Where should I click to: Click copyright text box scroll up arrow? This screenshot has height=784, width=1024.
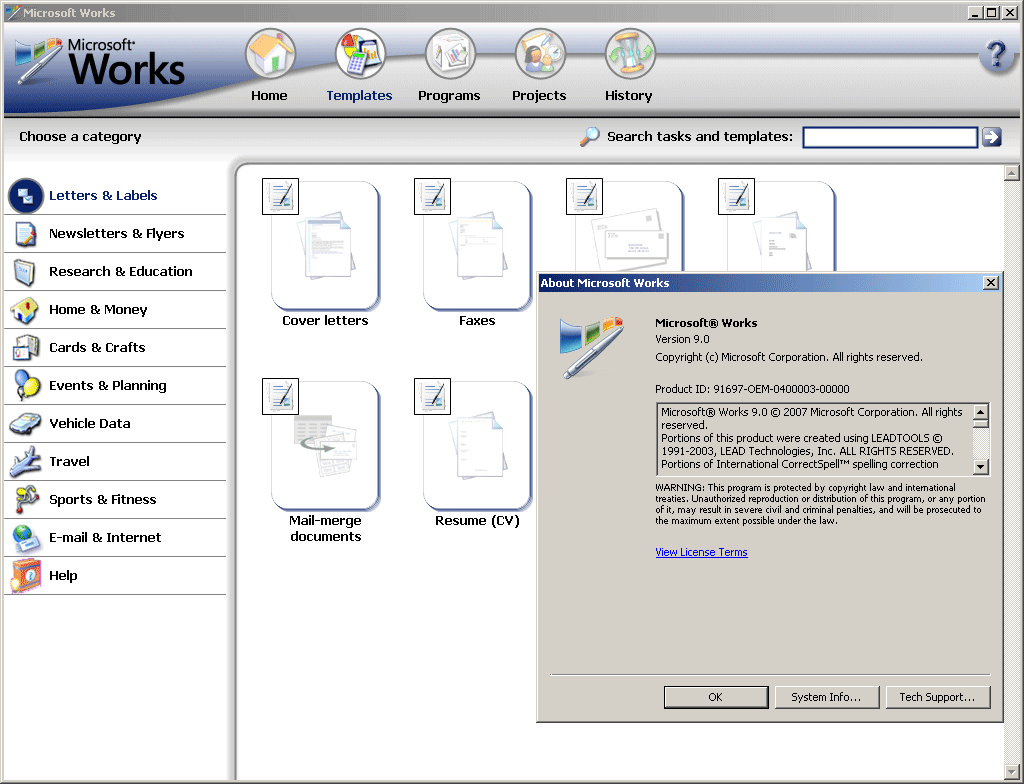point(980,412)
